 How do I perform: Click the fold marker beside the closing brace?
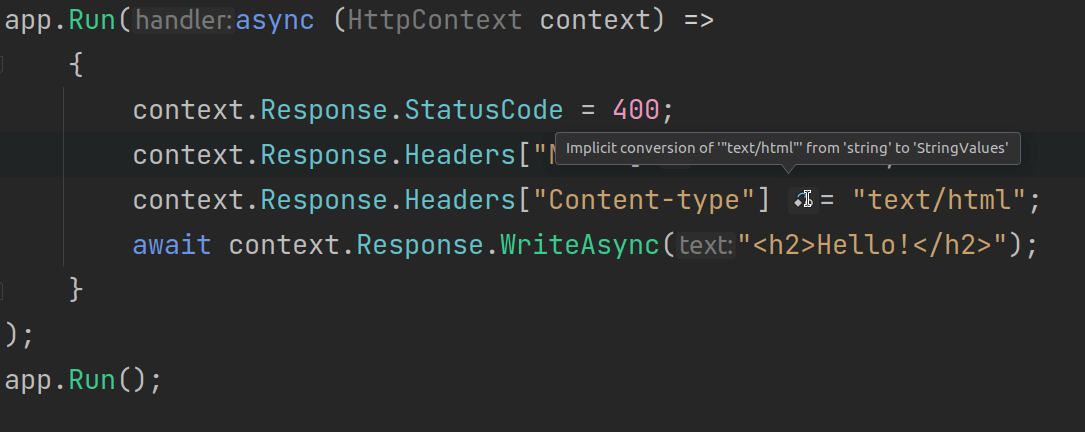pos(1,290)
